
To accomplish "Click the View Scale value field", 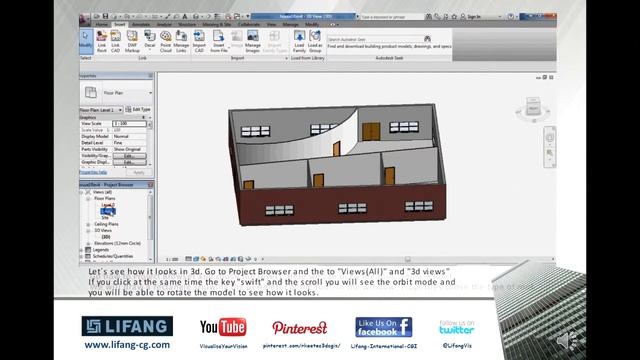I will pyautogui.click(x=129, y=123).
